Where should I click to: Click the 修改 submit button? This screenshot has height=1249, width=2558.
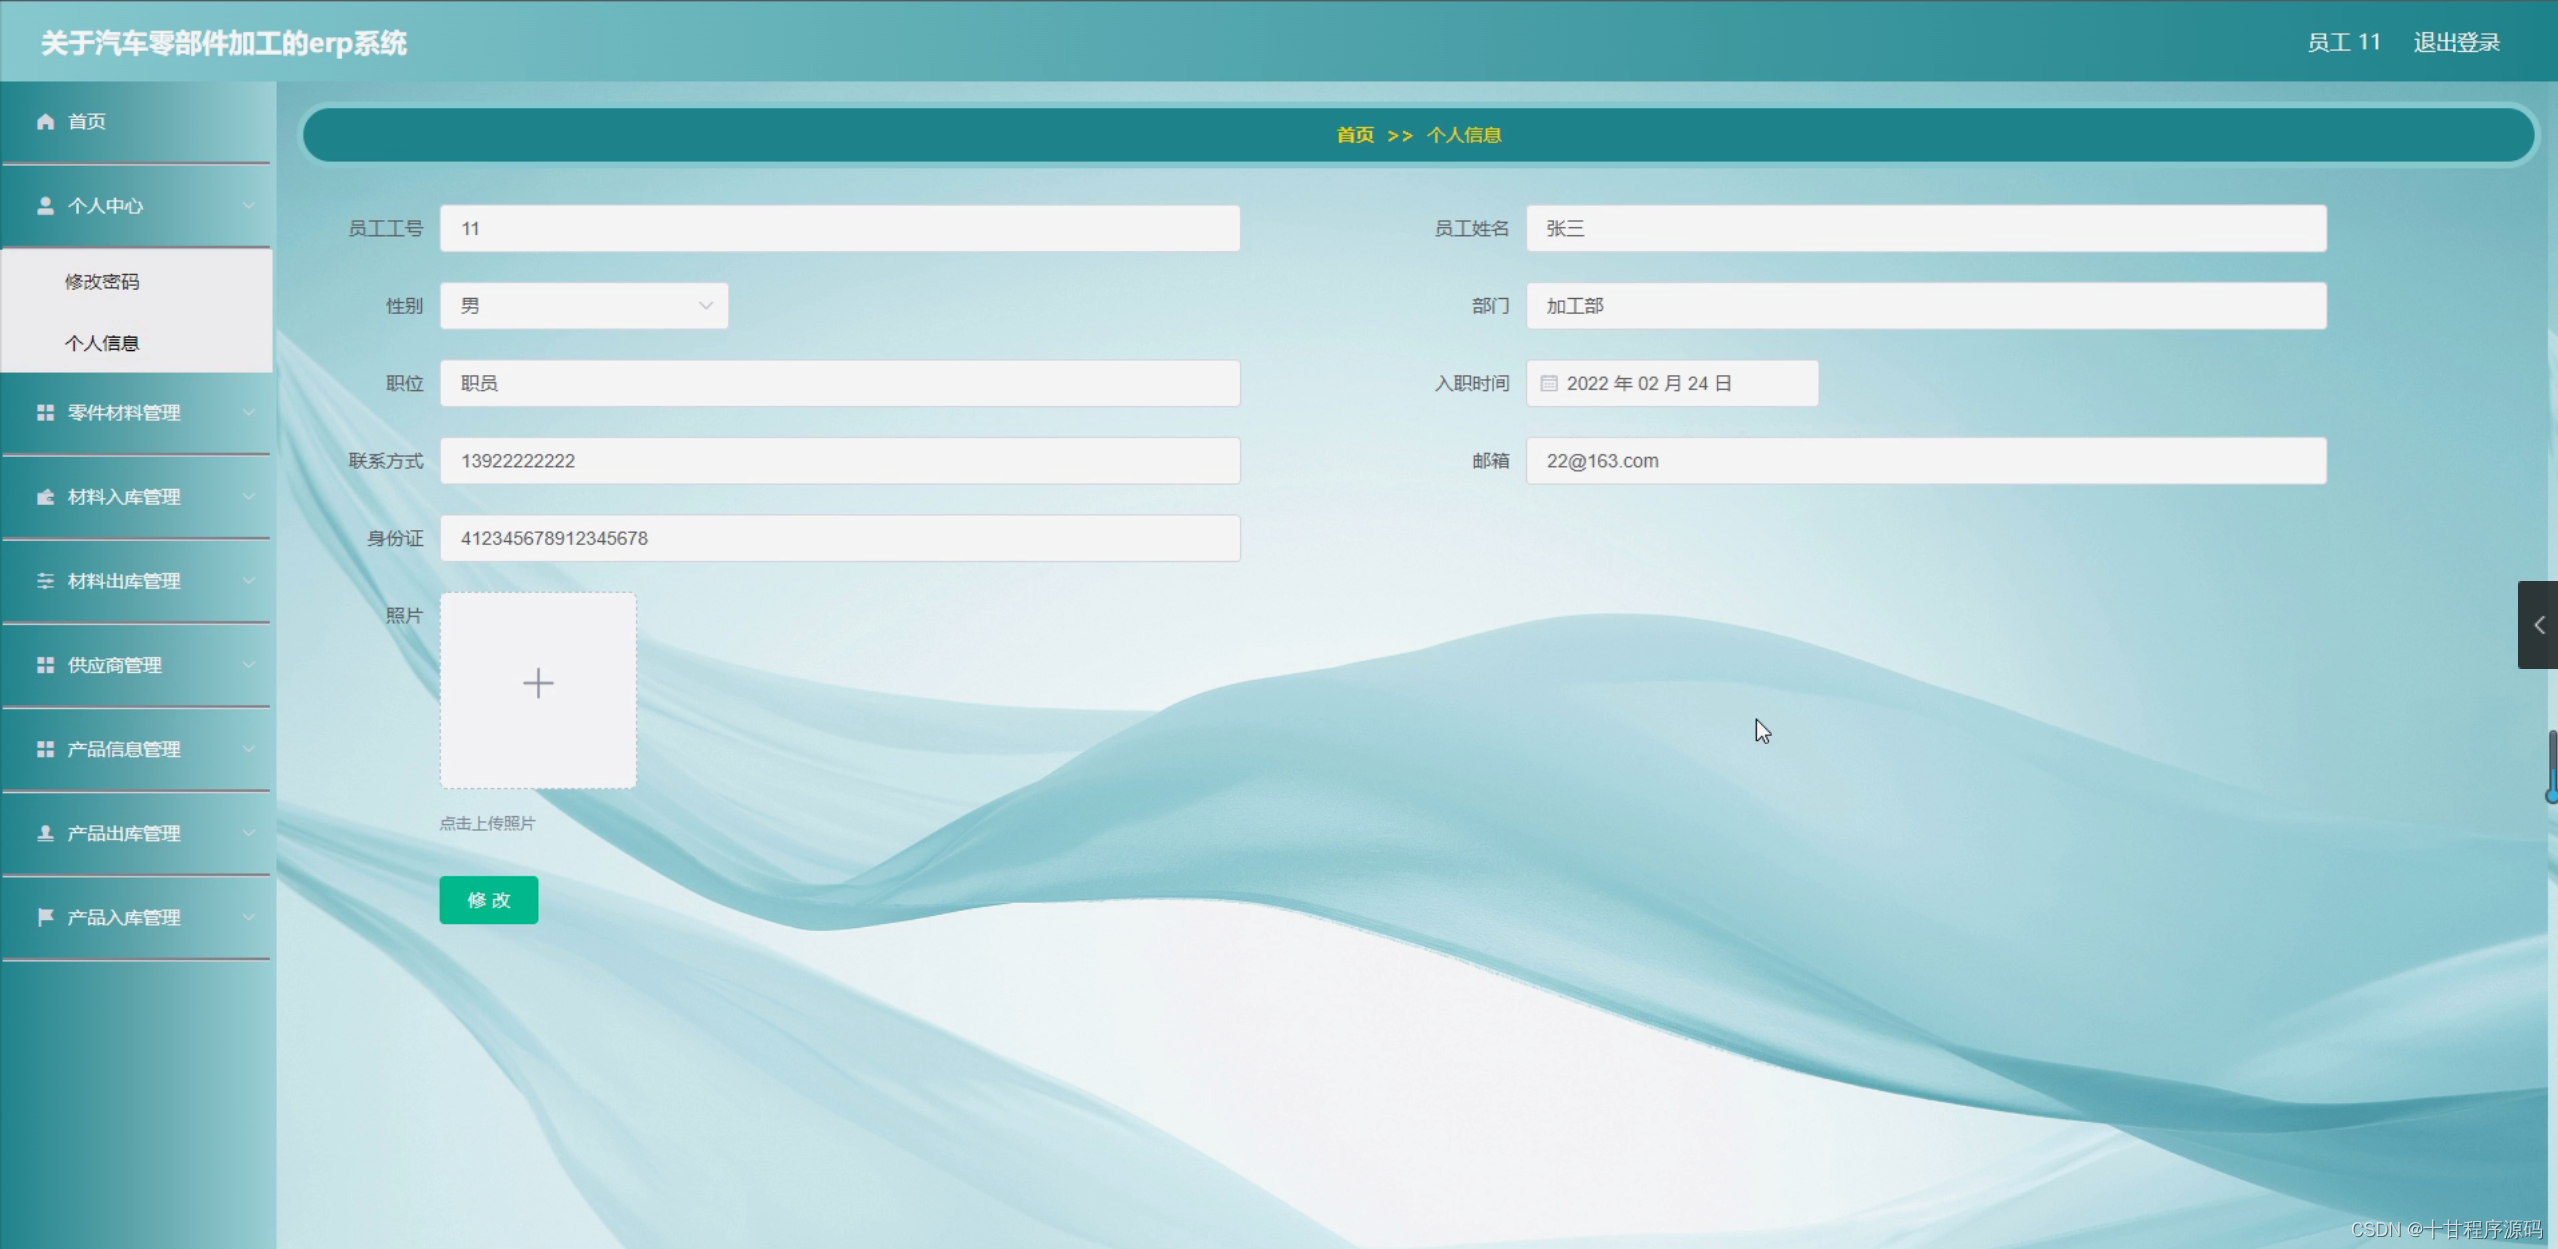point(488,899)
